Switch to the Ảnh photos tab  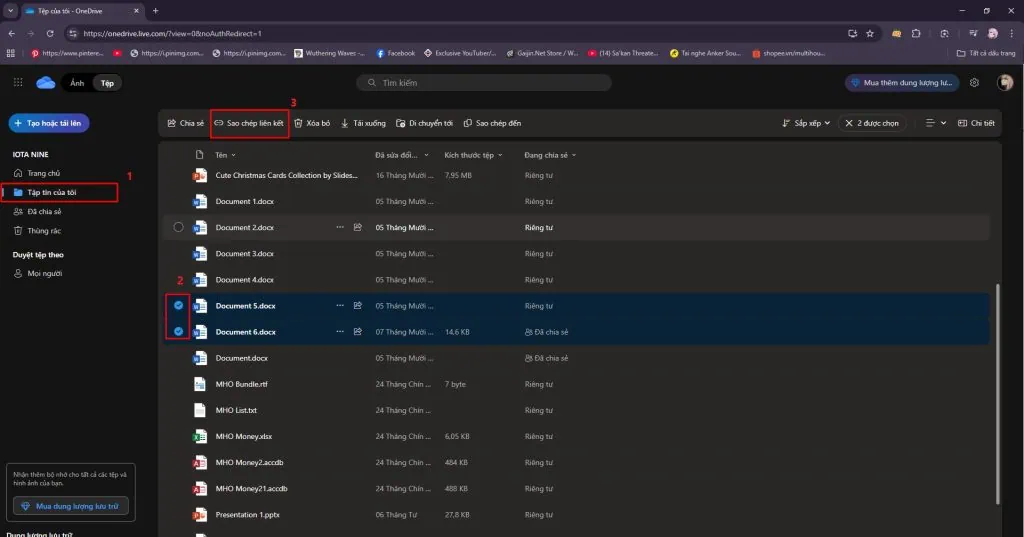tap(77, 83)
